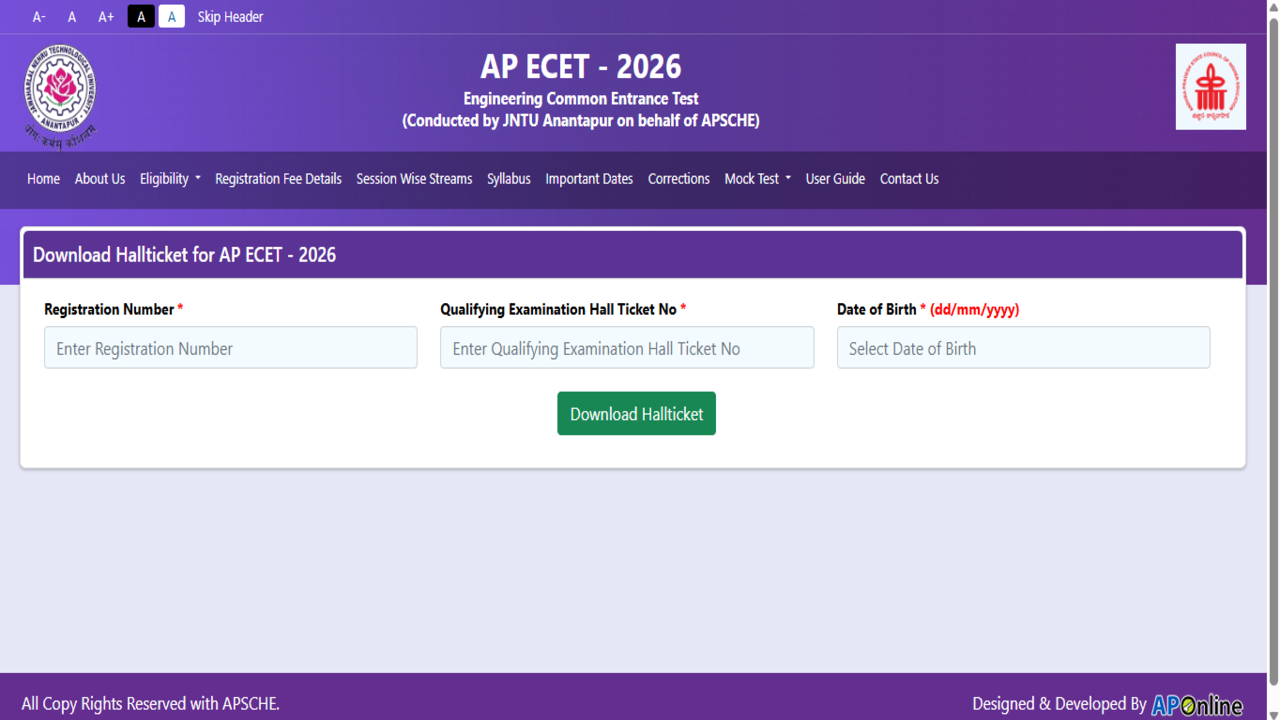Image resolution: width=1280 pixels, height=720 pixels.
Task: Expand the Eligibility dropdown menu
Action: click(x=170, y=179)
